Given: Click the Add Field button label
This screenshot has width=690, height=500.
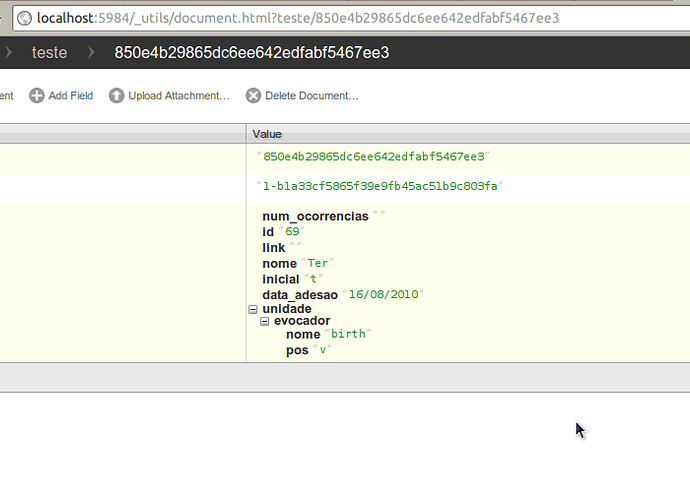Looking at the screenshot, I should coord(70,96).
